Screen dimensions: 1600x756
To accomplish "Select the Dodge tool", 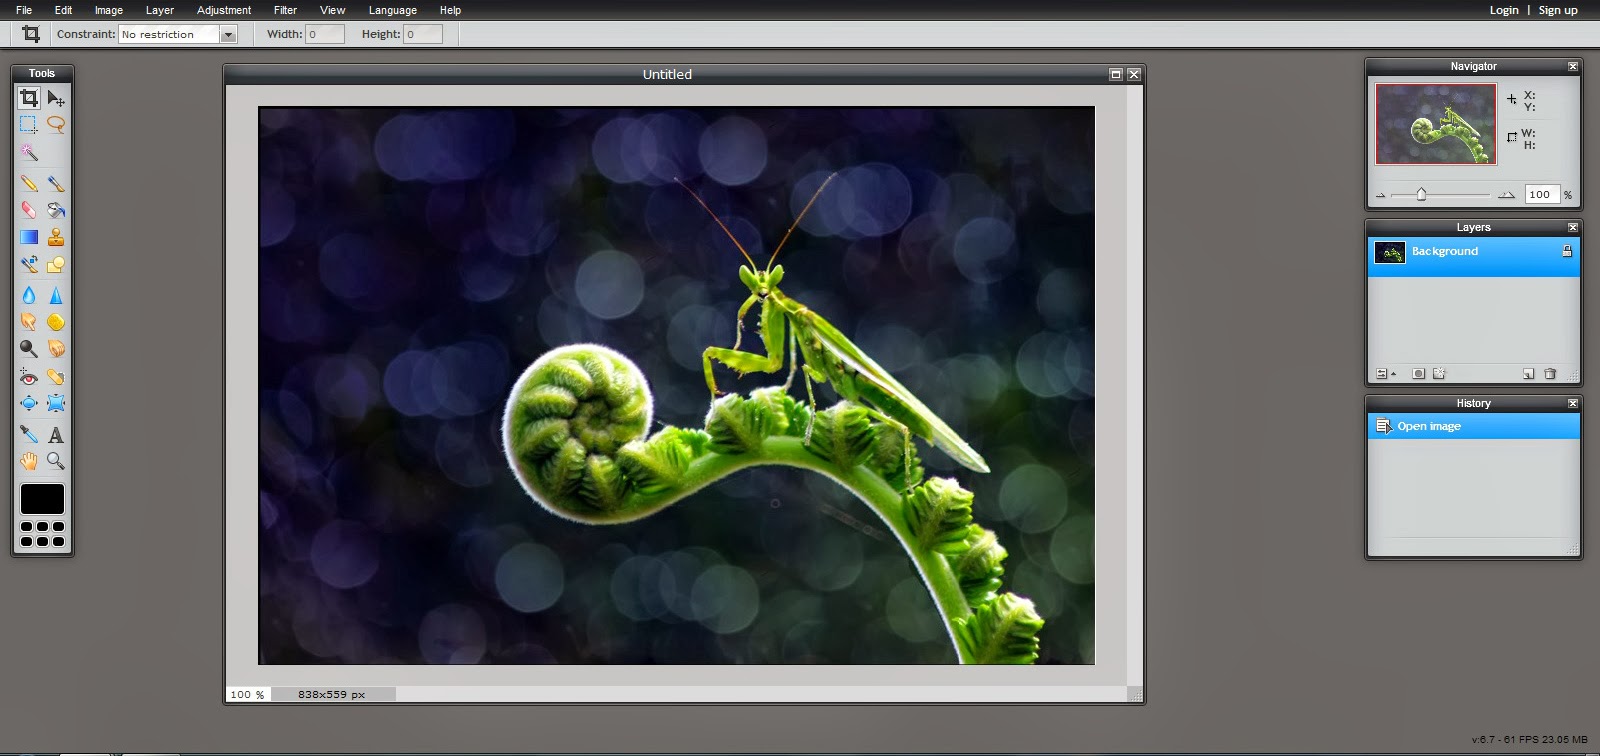I will click(29, 349).
